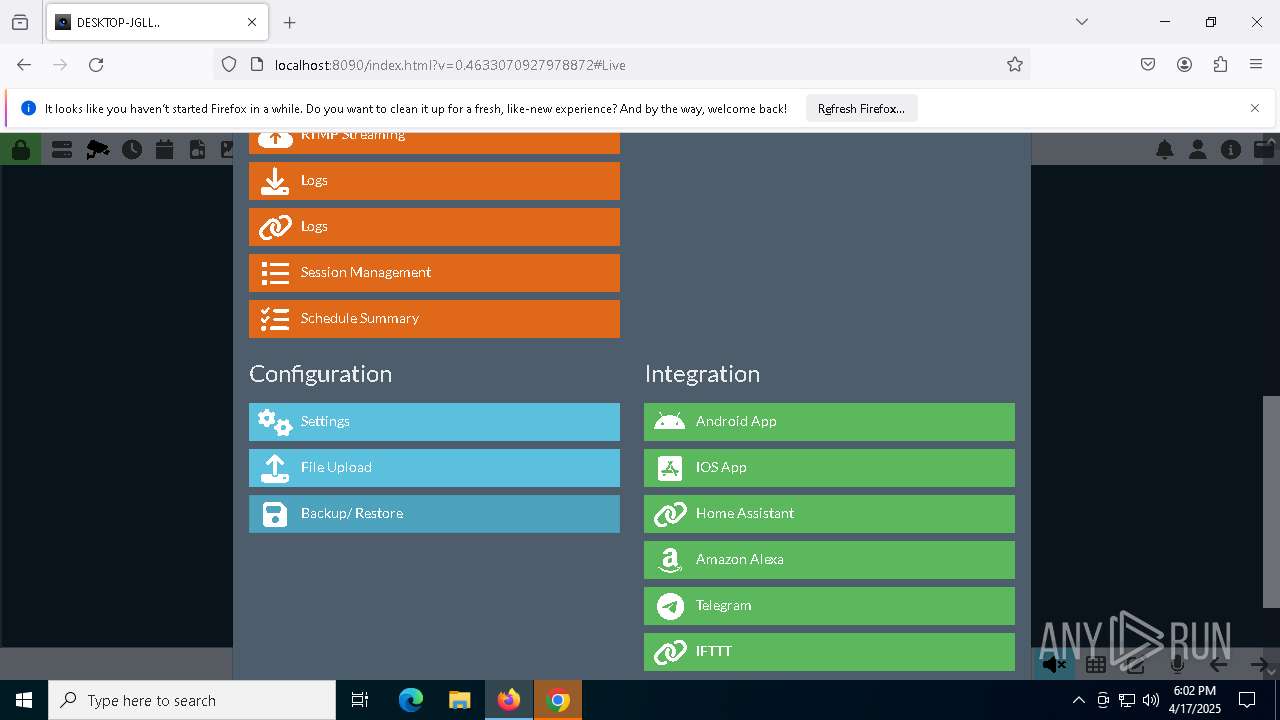Click the video file icon in toolbar
The image size is (1280, 720).
pos(198,150)
